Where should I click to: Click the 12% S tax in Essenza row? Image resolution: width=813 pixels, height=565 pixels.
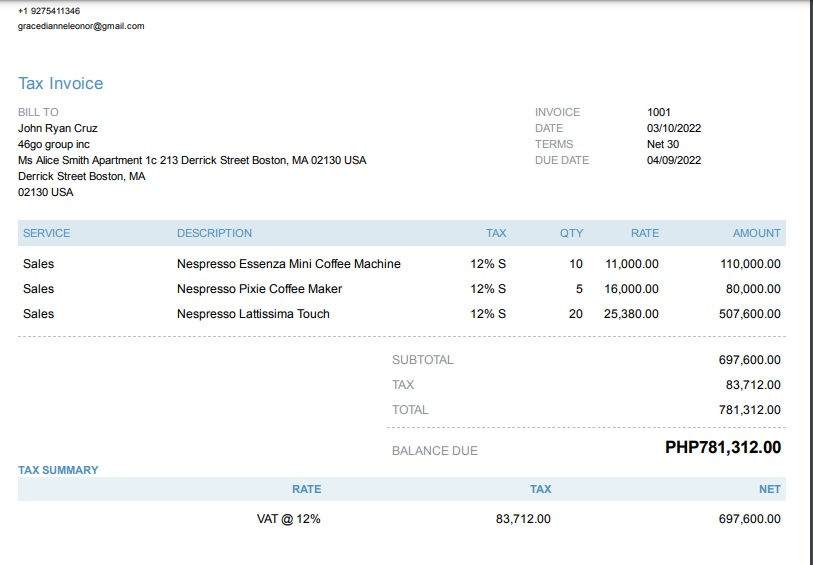click(x=488, y=264)
